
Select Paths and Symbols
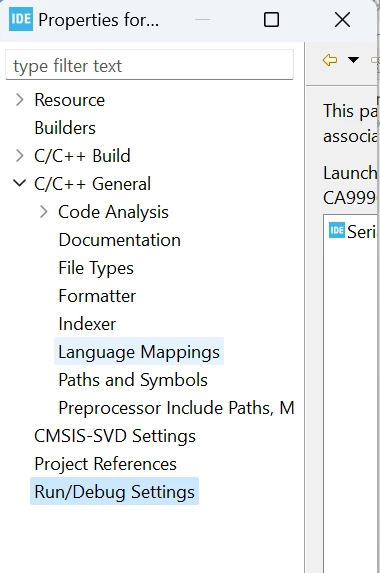(x=133, y=380)
